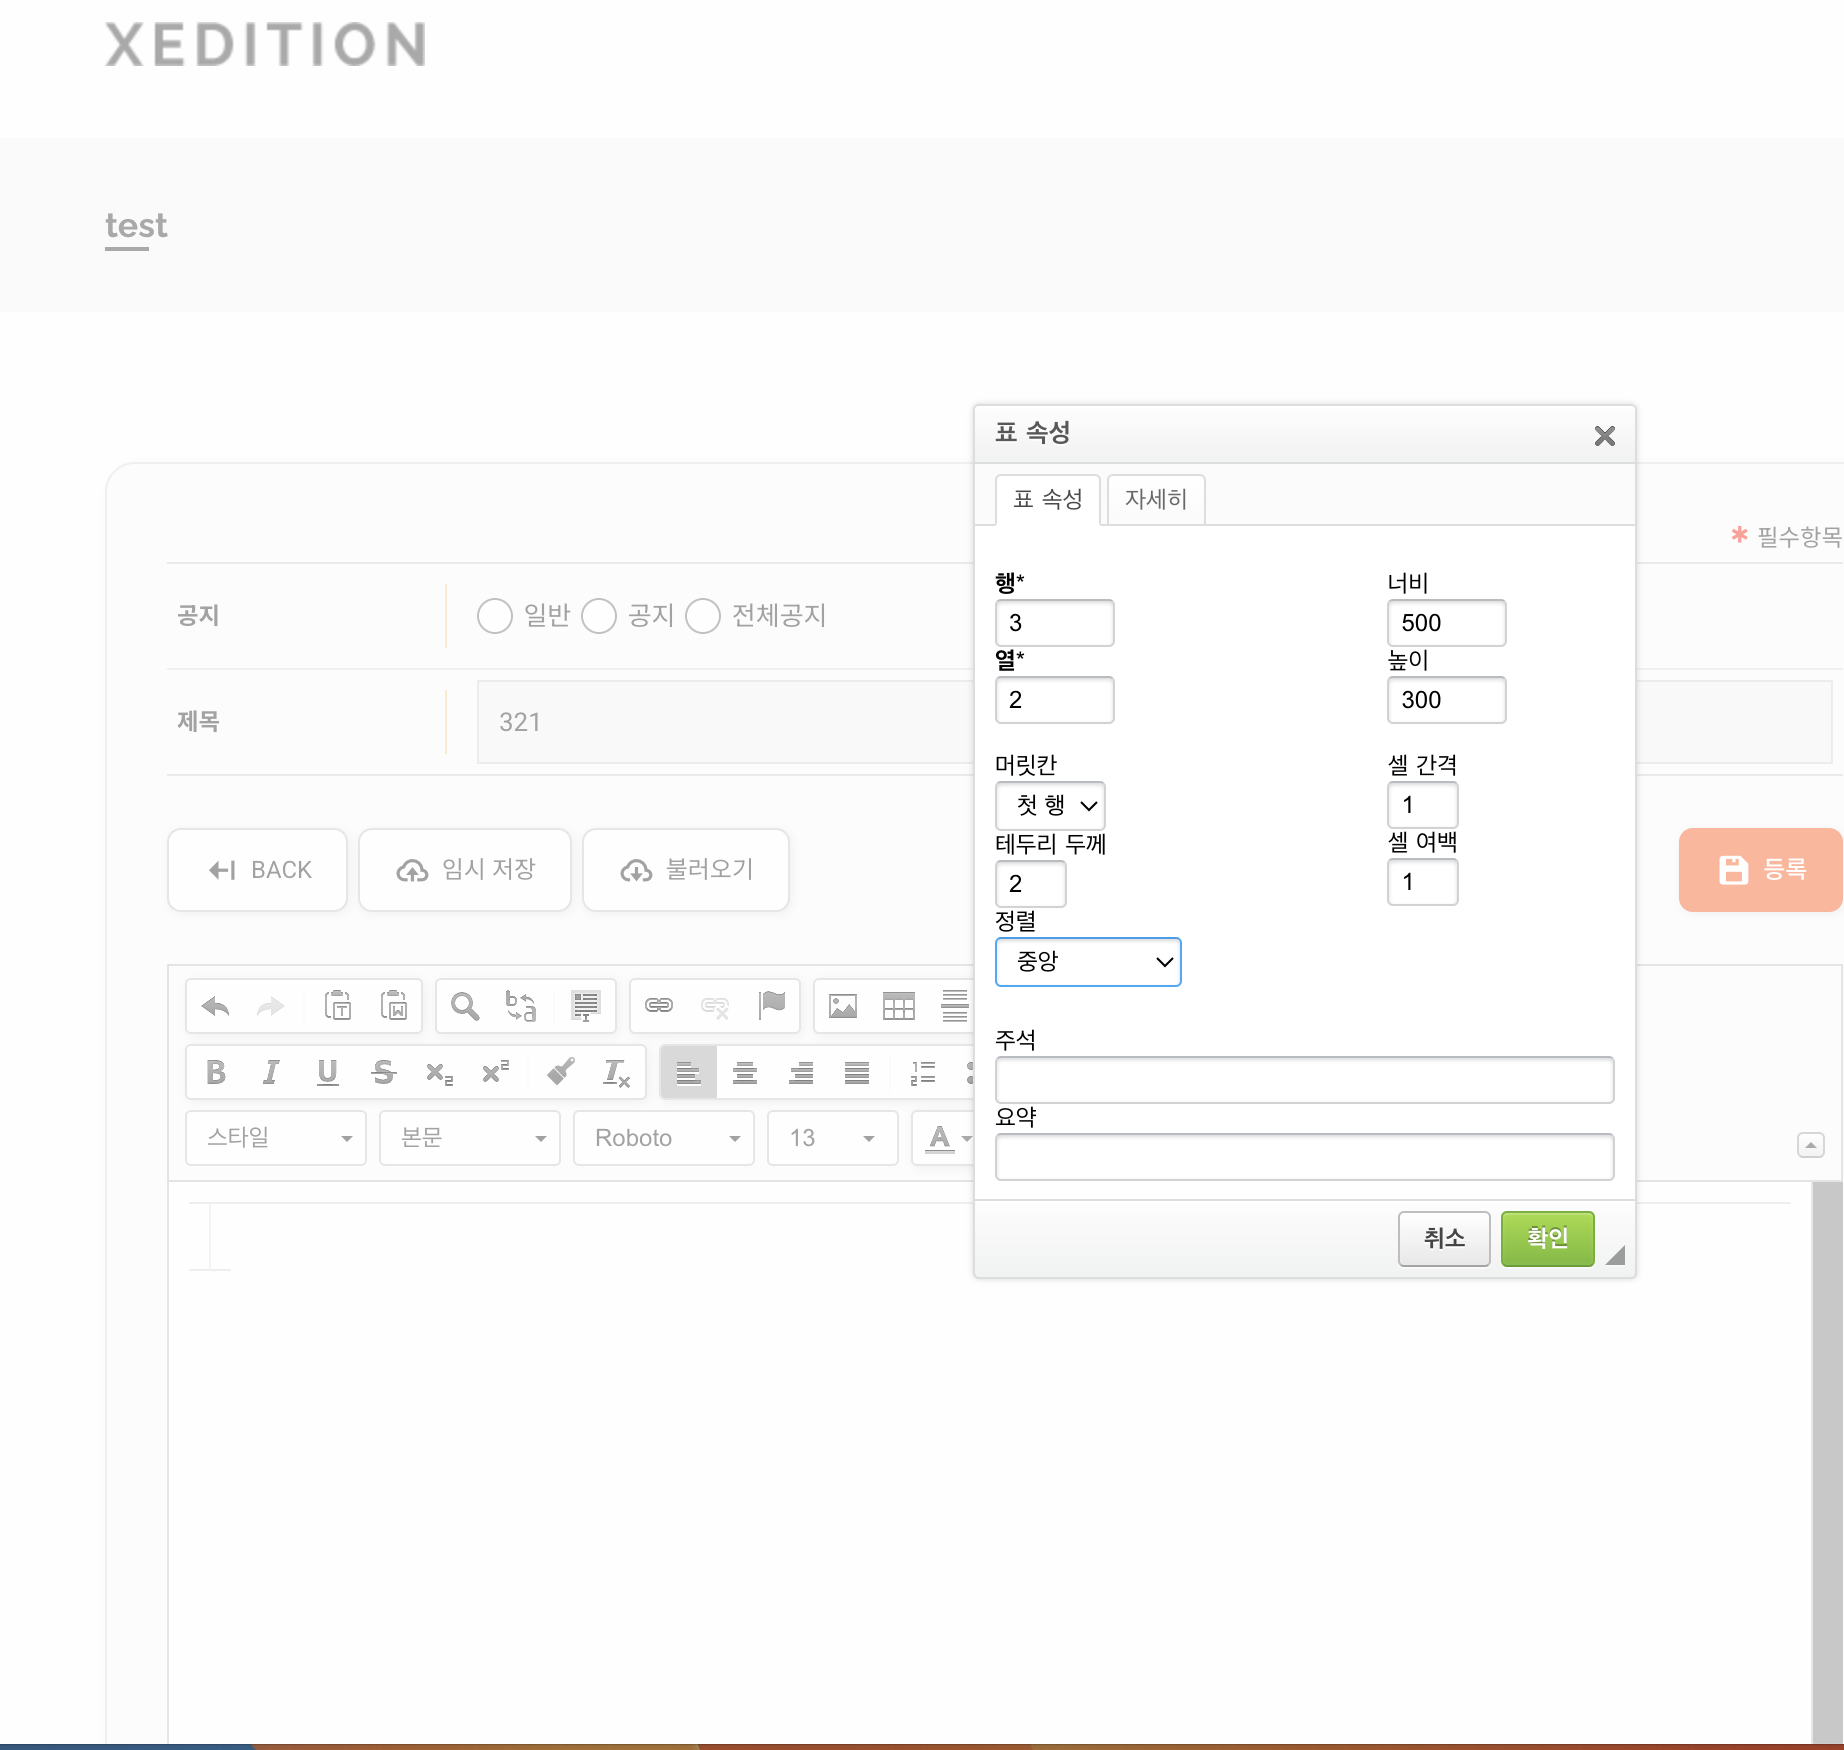The height and width of the screenshot is (1750, 1844).
Task: Click the 셀 여백 input field
Action: pos(1423,882)
